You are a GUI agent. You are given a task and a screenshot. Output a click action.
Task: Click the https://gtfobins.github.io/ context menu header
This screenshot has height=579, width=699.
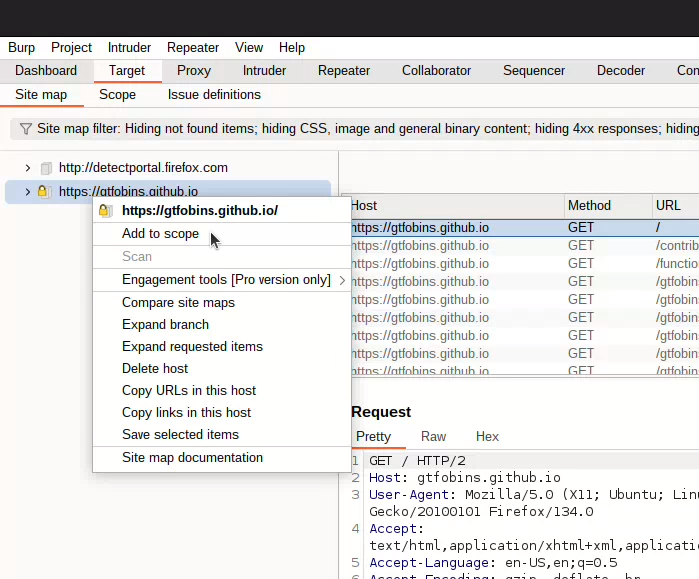point(222,210)
